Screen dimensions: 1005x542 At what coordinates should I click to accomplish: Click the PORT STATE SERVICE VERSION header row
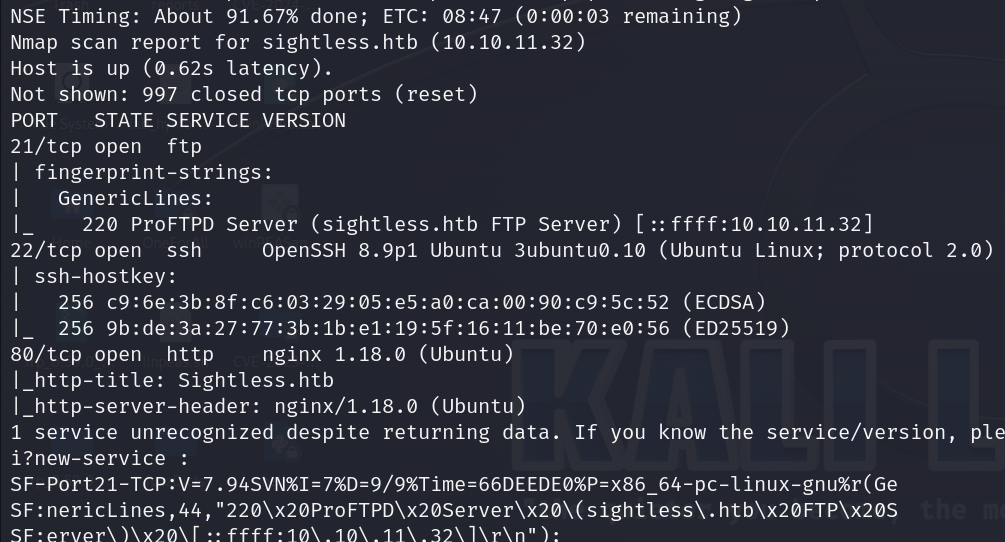click(178, 120)
